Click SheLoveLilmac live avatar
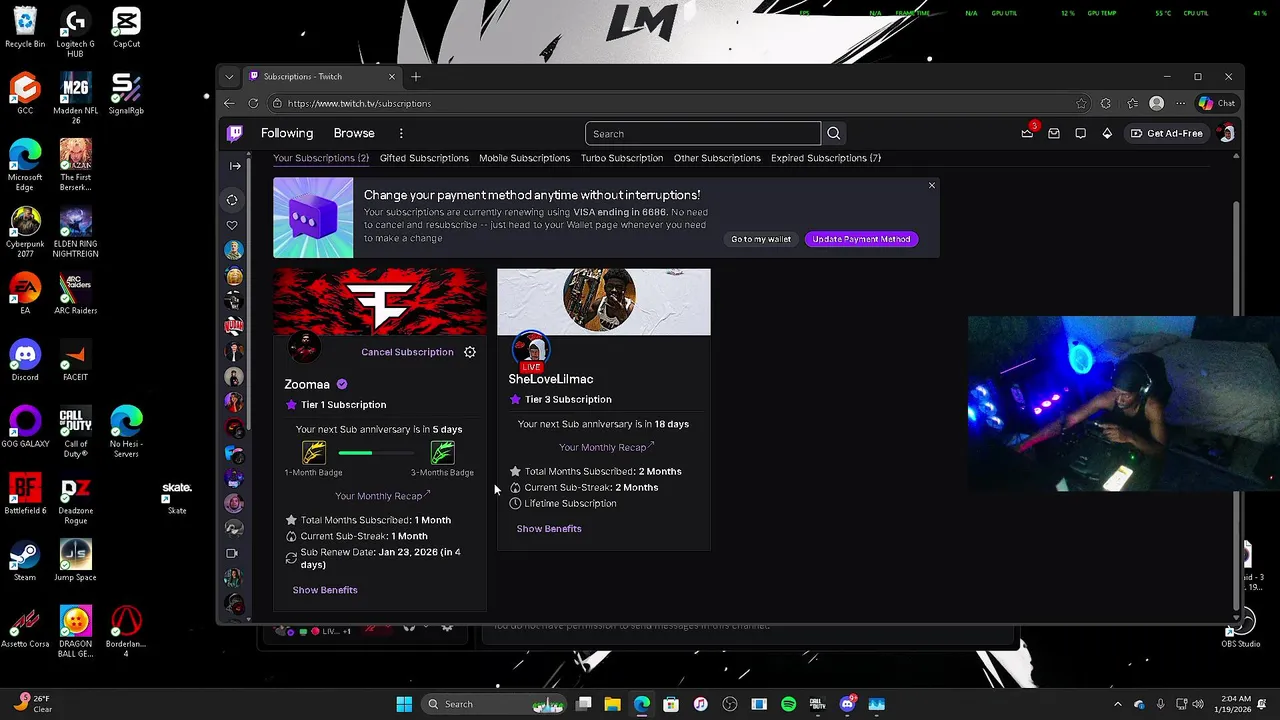 (x=531, y=350)
